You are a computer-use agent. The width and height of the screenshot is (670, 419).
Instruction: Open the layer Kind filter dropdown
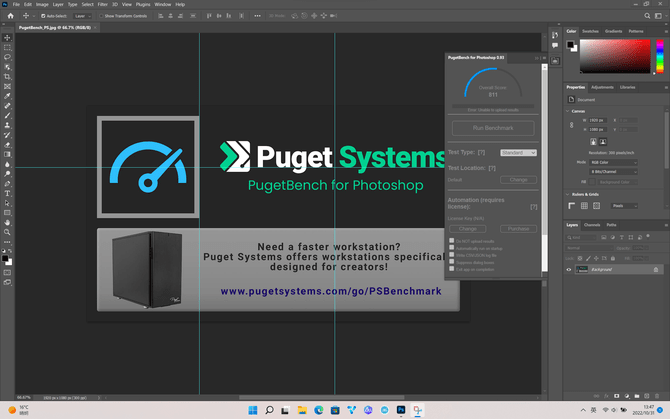coord(581,237)
